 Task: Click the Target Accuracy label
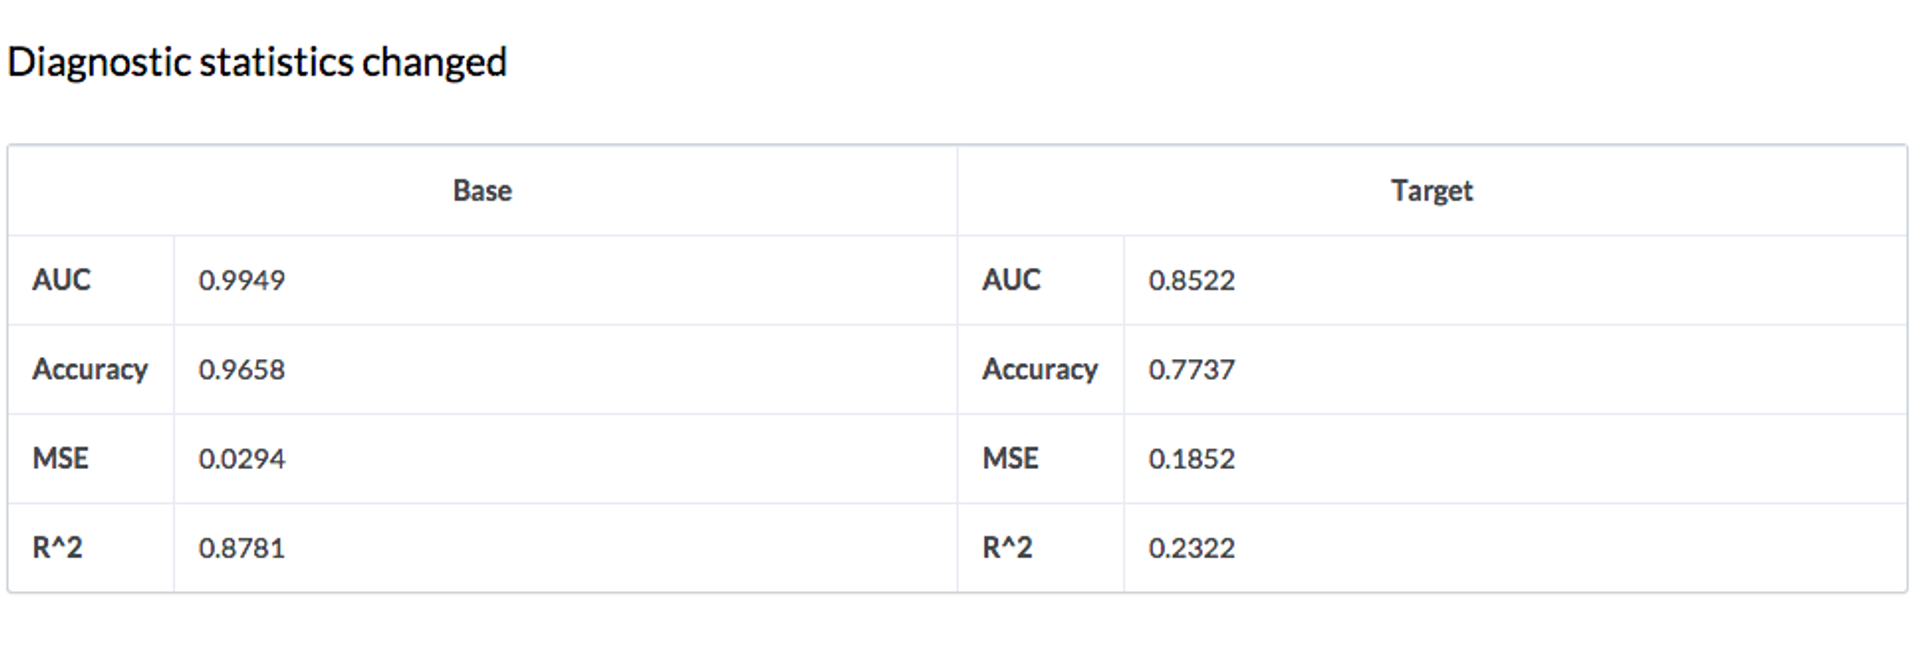tap(1040, 370)
